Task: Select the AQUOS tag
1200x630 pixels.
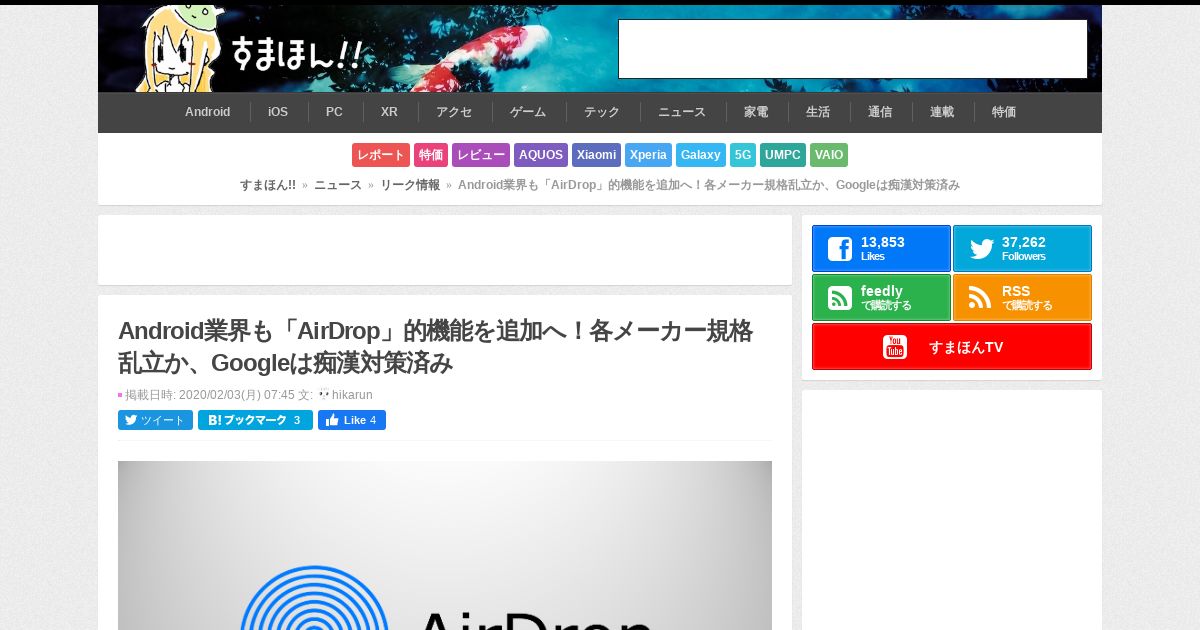Action: click(x=541, y=155)
